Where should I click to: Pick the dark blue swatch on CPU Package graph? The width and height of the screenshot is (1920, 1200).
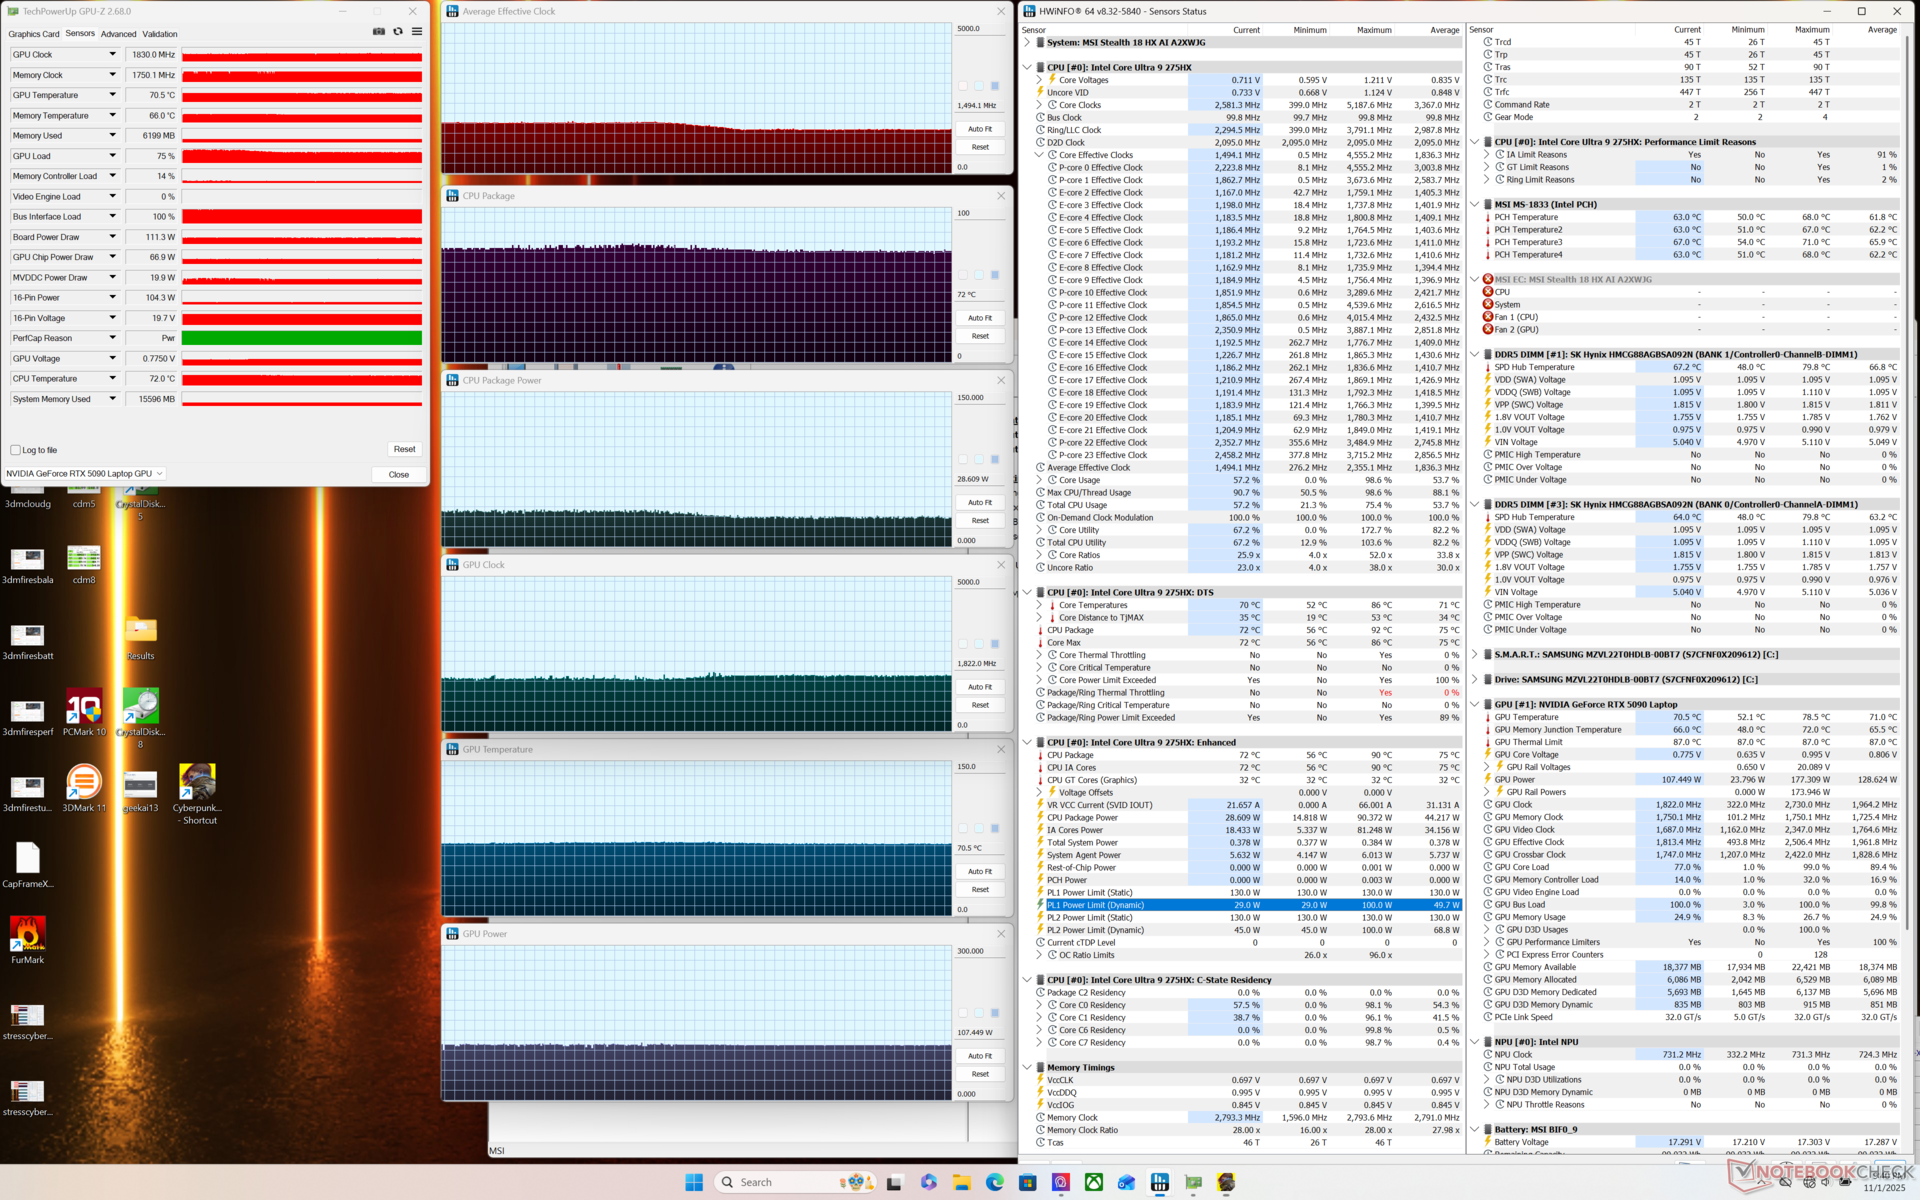[x=995, y=275]
